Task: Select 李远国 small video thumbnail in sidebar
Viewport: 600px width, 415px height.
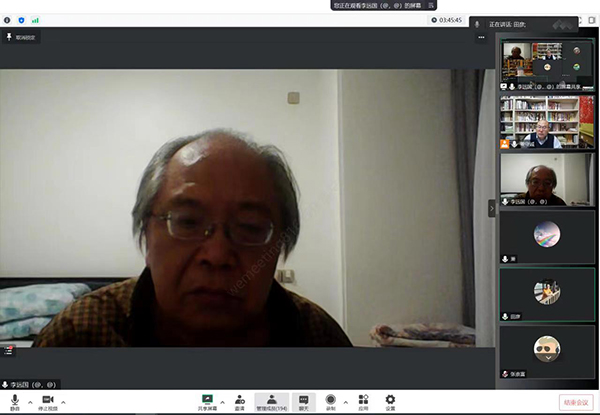Action: pyautogui.click(x=547, y=180)
